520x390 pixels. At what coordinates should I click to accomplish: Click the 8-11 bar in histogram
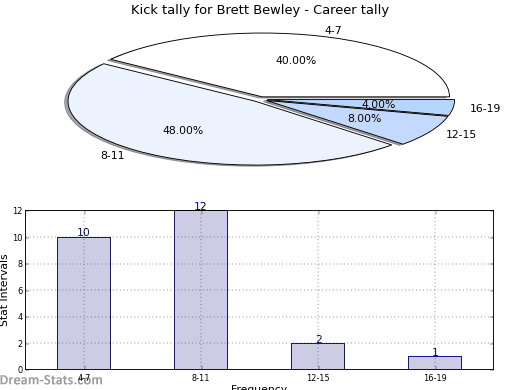click(x=201, y=290)
